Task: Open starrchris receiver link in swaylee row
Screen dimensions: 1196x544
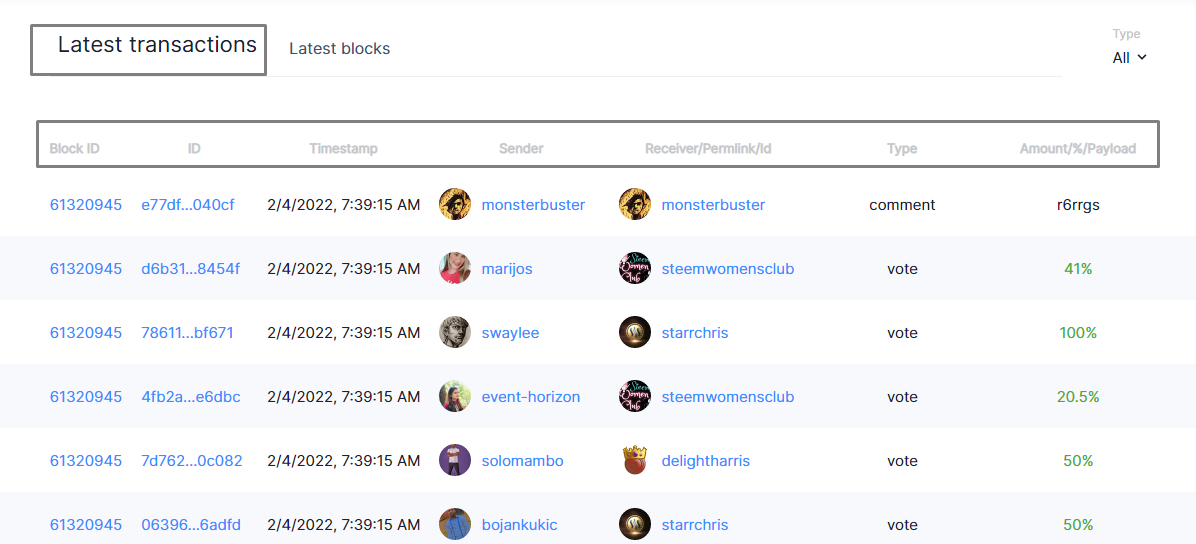Action: 695,333
